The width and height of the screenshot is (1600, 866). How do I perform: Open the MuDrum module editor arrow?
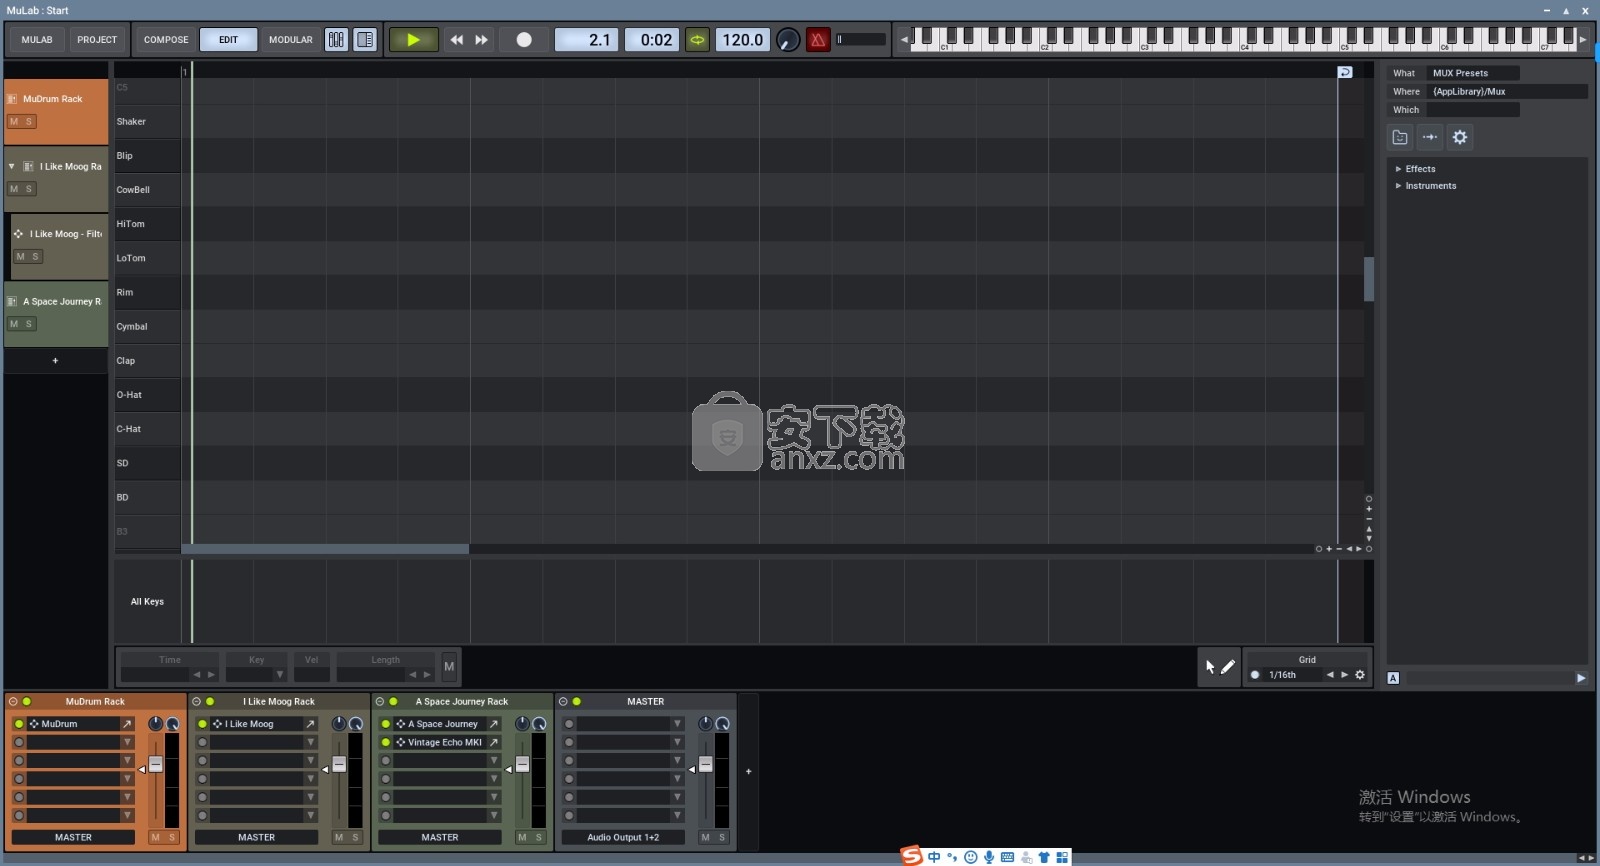click(127, 724)
